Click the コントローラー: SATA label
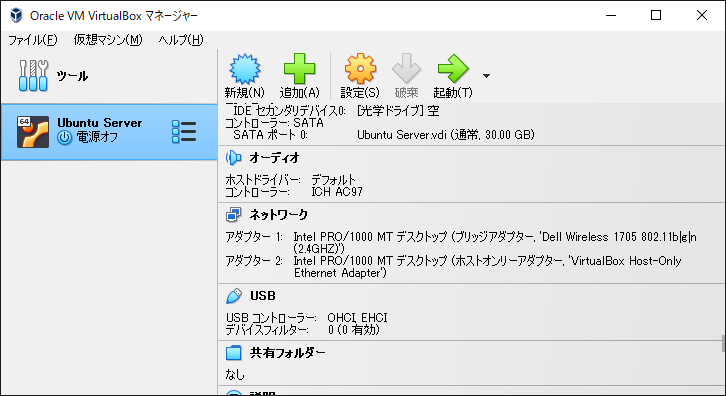 (x=274, y=123)
